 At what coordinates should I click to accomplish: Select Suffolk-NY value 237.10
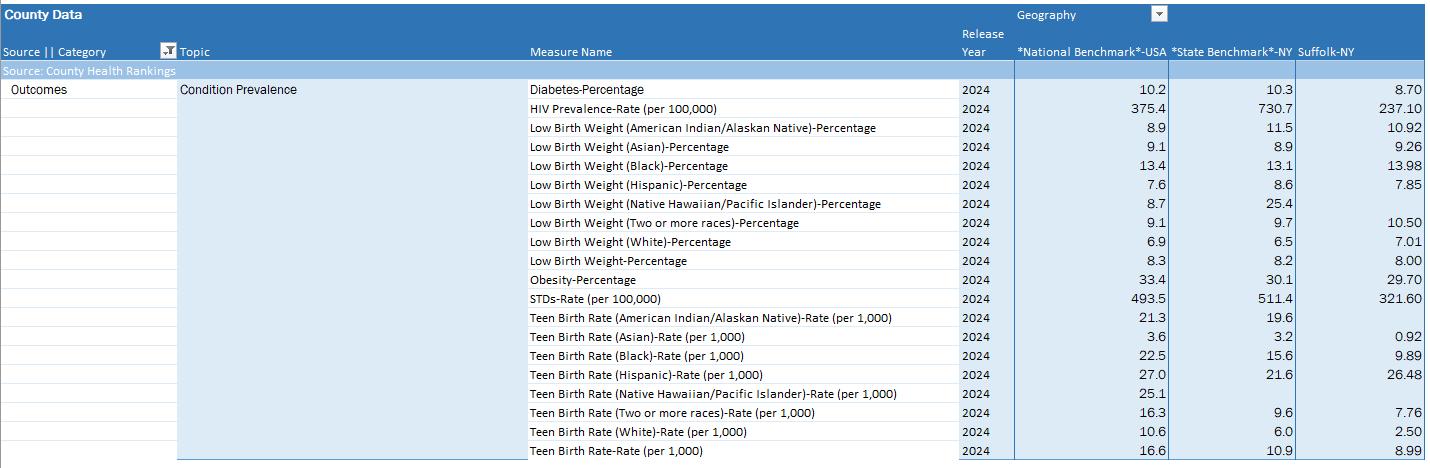pos(1400,109)
